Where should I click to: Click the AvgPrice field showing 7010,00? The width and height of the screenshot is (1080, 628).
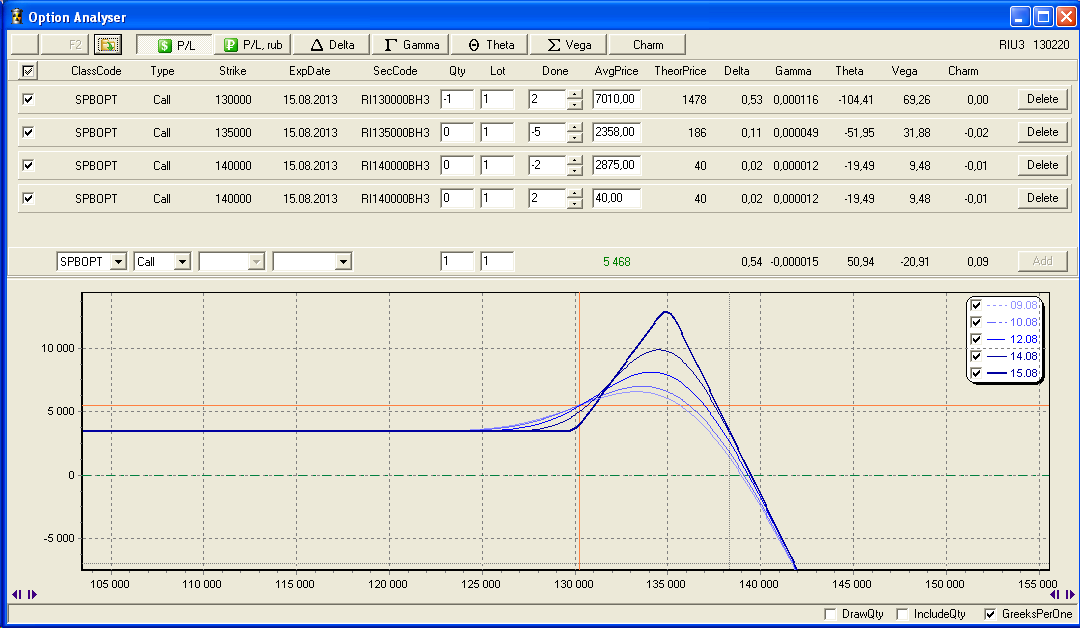pos(616,99)
